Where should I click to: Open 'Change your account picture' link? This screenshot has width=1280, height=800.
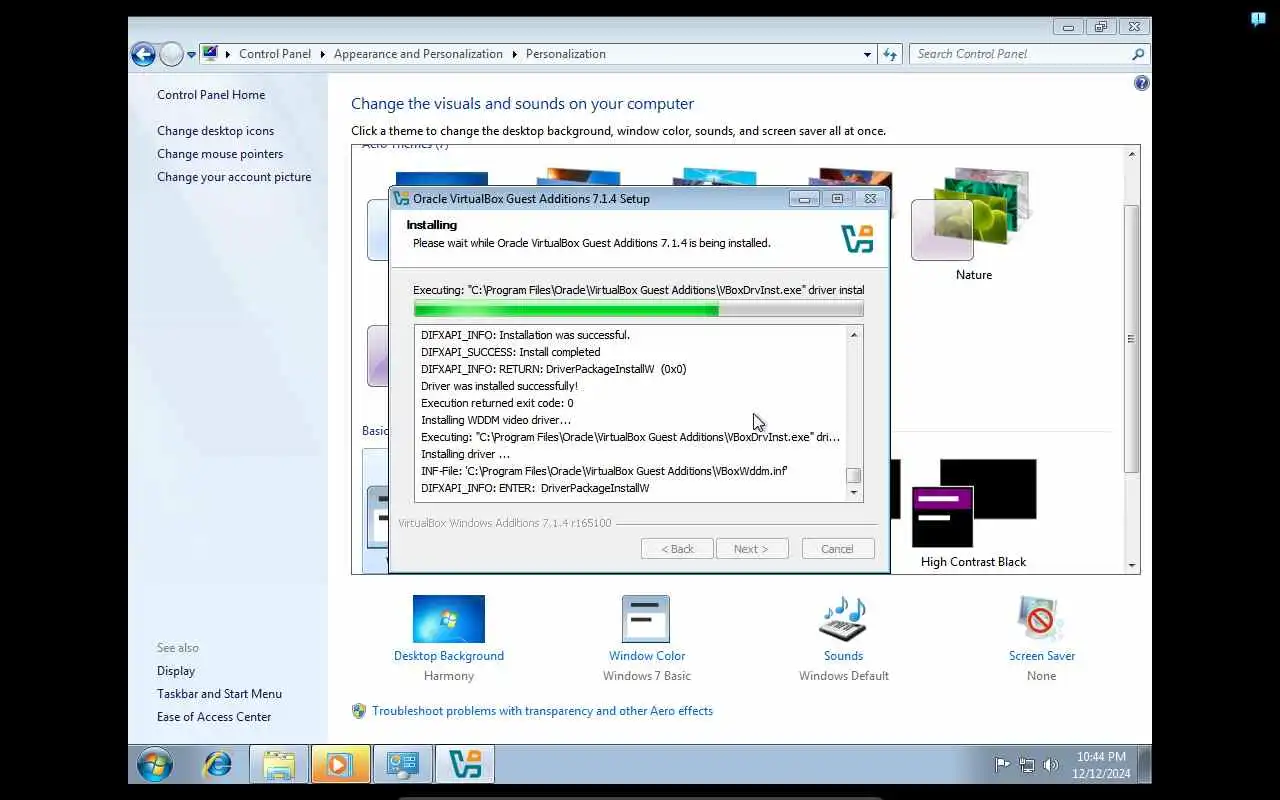234,177
